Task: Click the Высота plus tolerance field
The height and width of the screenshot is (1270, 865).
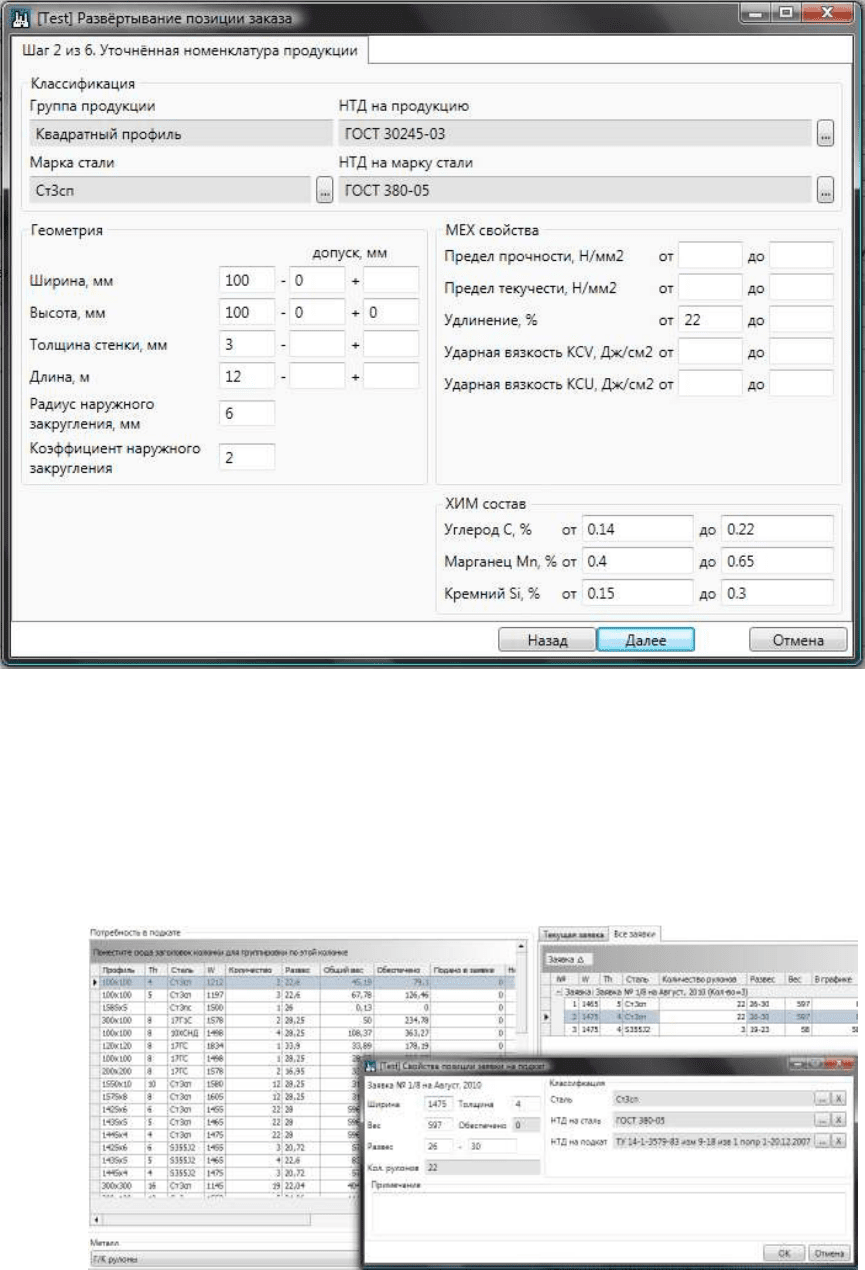Action: pyautogui.click(x=391, y=313)
